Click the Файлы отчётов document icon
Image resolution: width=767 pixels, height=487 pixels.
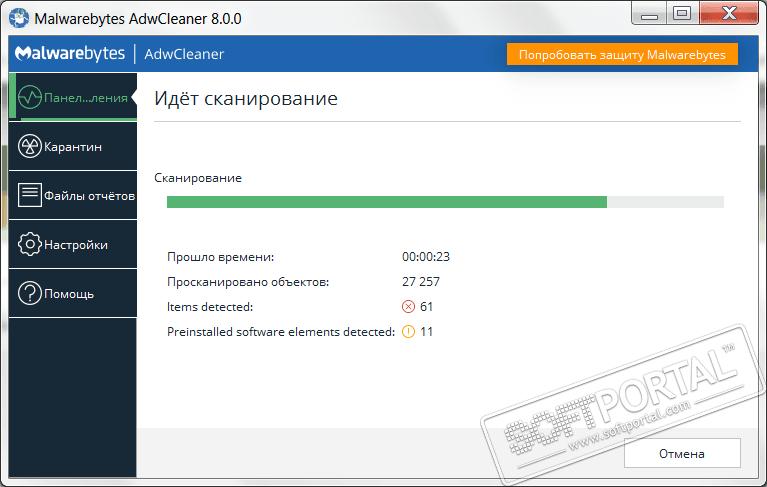(x=30, y=195)
